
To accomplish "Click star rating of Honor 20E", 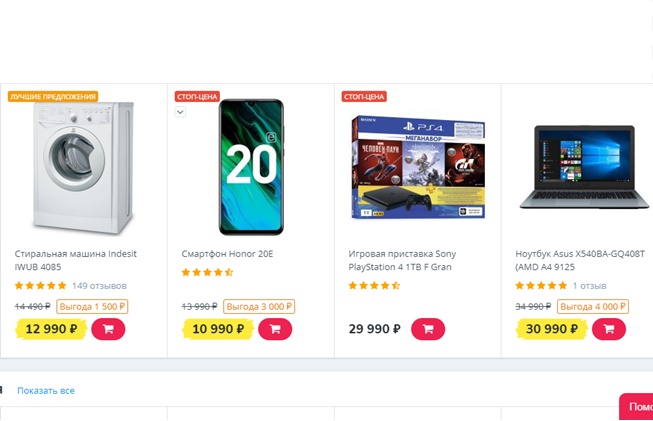I will pos(207,271).
